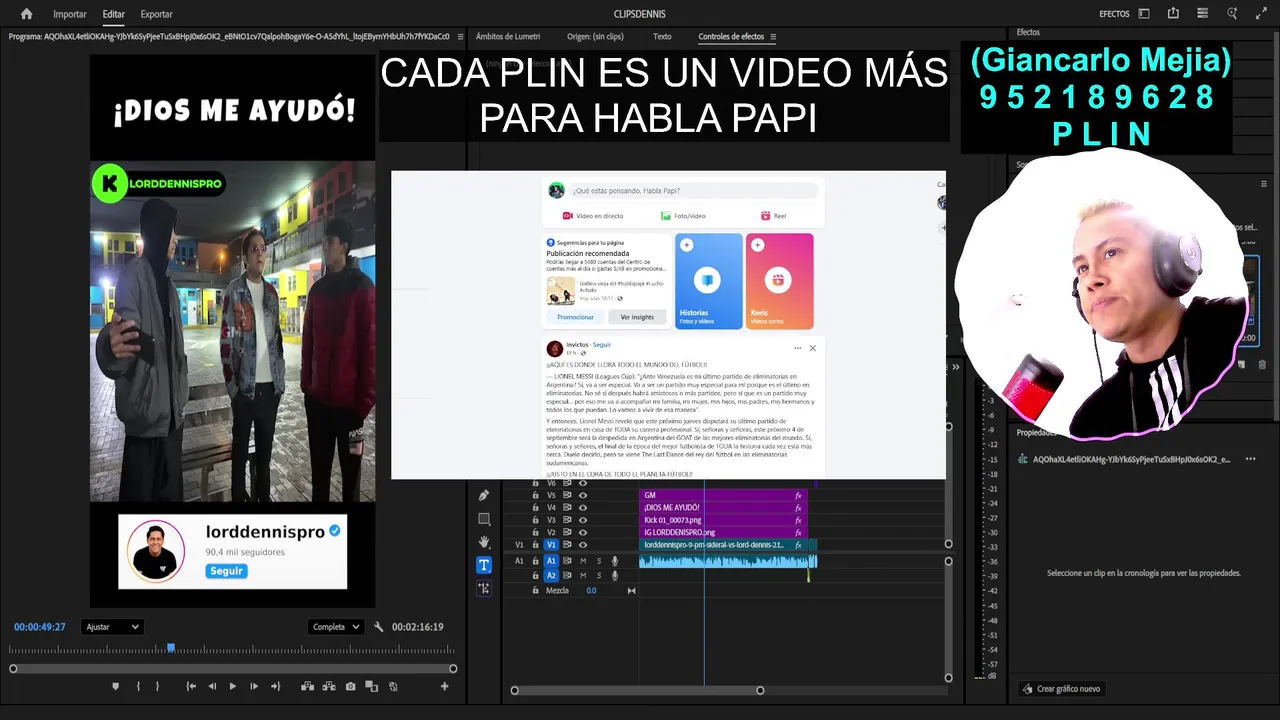This screenshot has width=1280, height=720.
Task: Select the ¡DIOS ME AYUDÓ! timeline clip
Action: click(722, 508)
